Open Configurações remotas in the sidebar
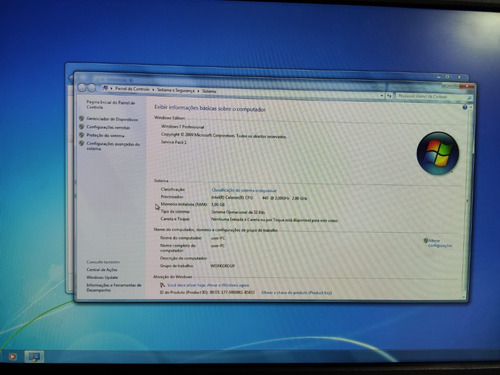The height and width of the screenshot is (375, 500). click(x=108, y=127)
